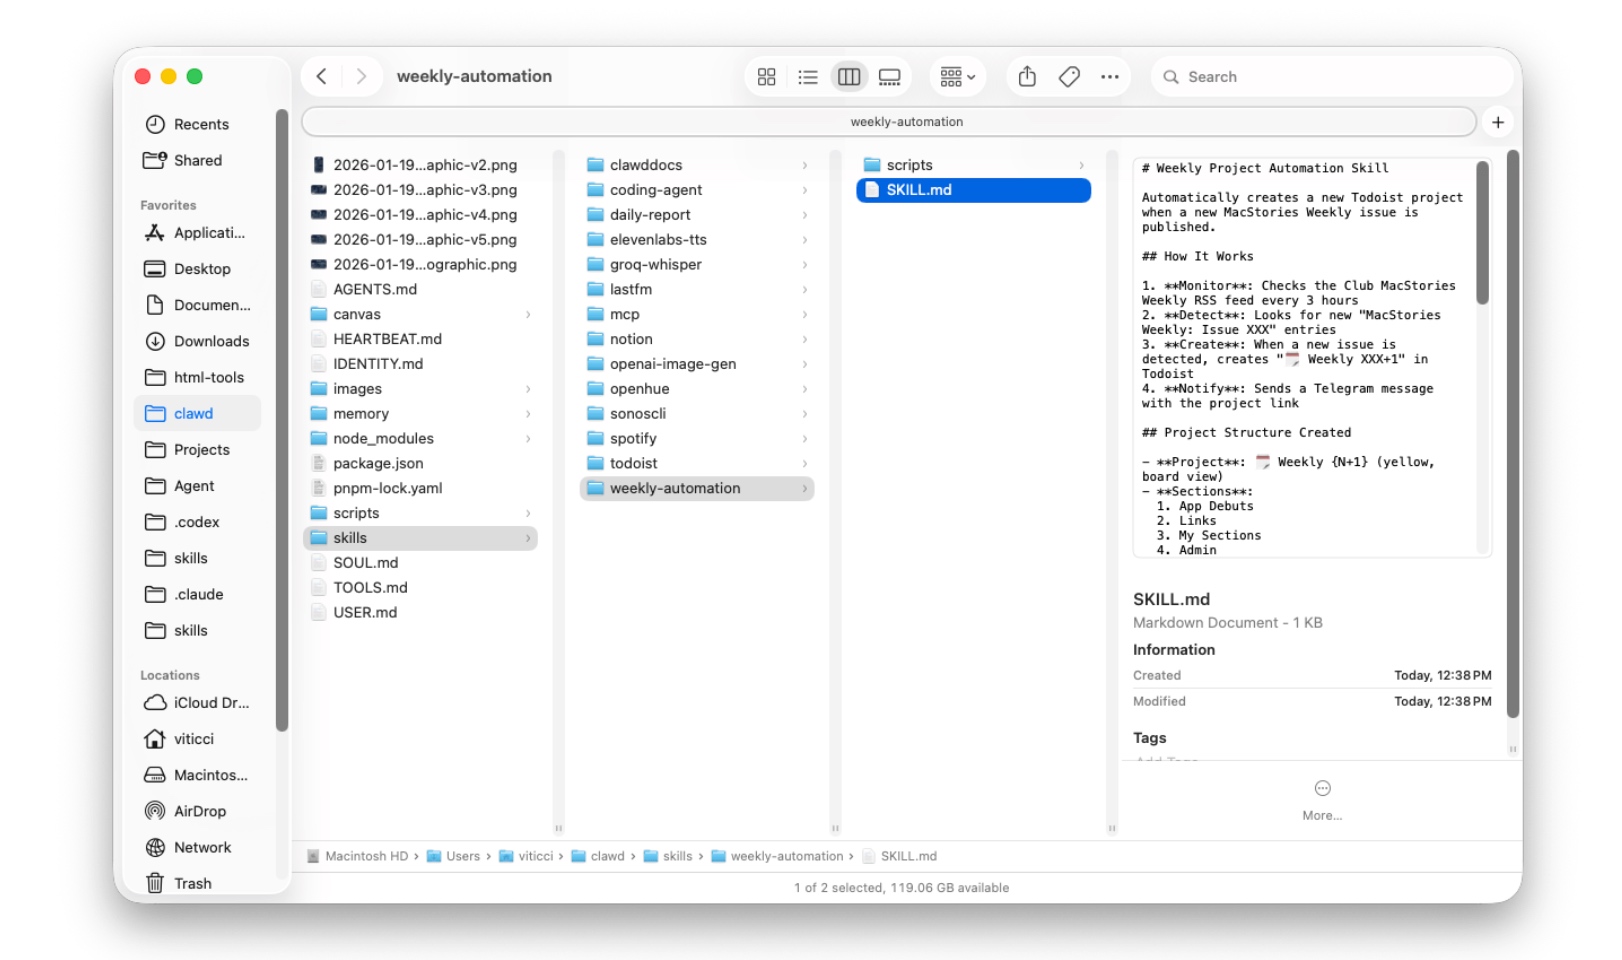Switch to gallery view
The image size is (1622, 960).
point(890,76)
